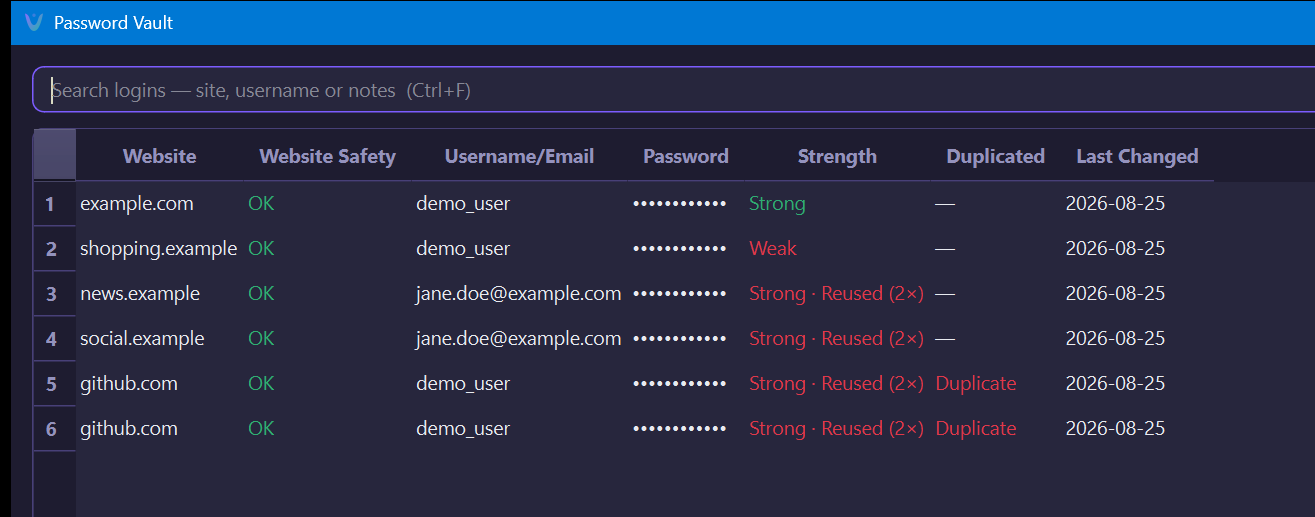This screenshot has width=1315, height=517.
Task: Select row header number 5
Action: point(55,384)
